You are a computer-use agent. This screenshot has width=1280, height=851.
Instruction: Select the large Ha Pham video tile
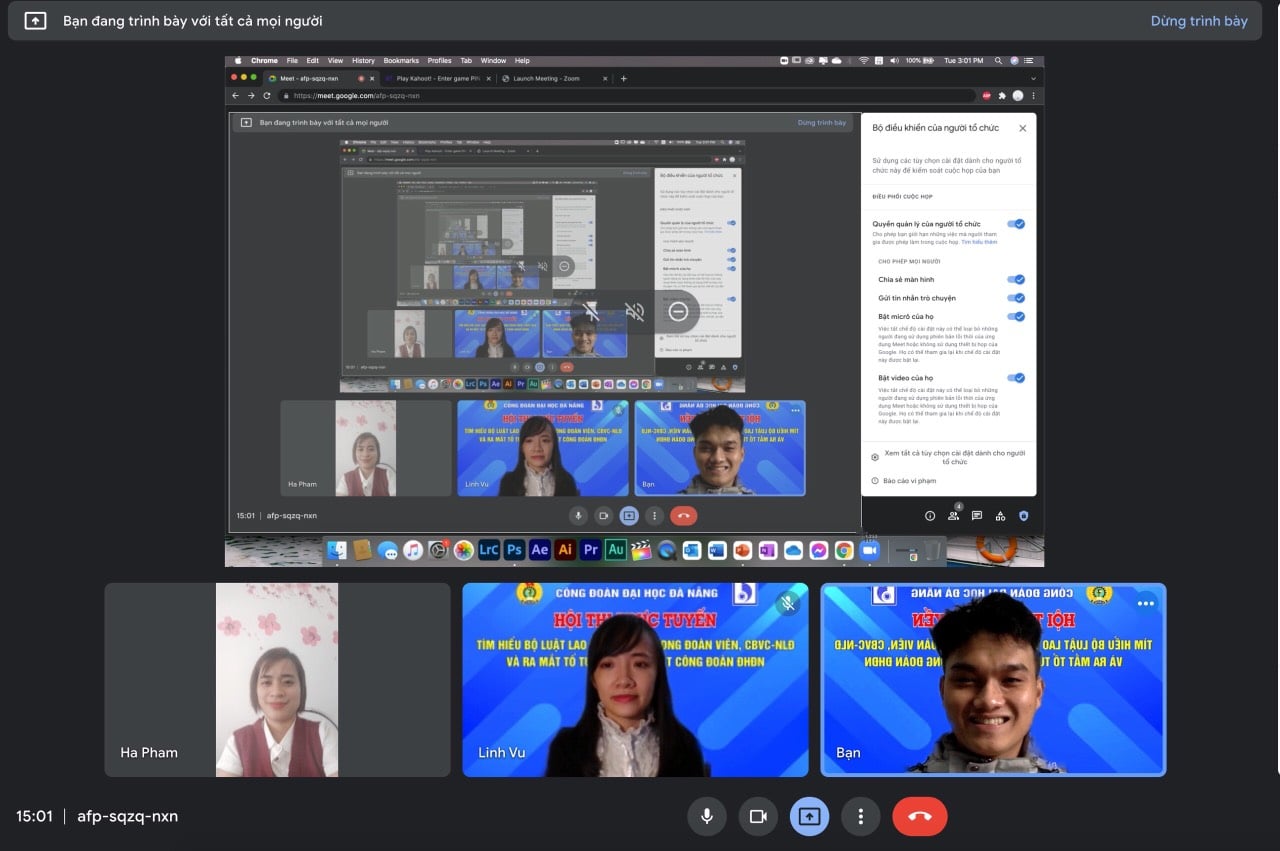click(x=277, y=680)
